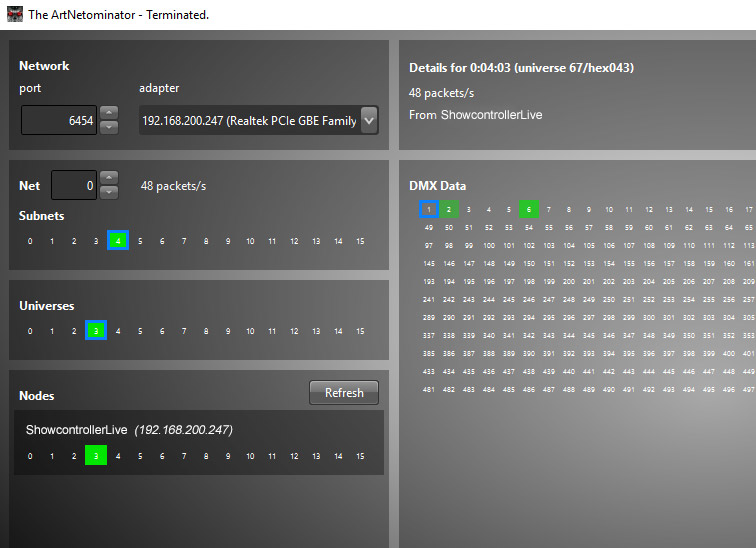Switch to universe 0 in Universes row
This screenshot has height=548, width=756.
coord(30,331)
